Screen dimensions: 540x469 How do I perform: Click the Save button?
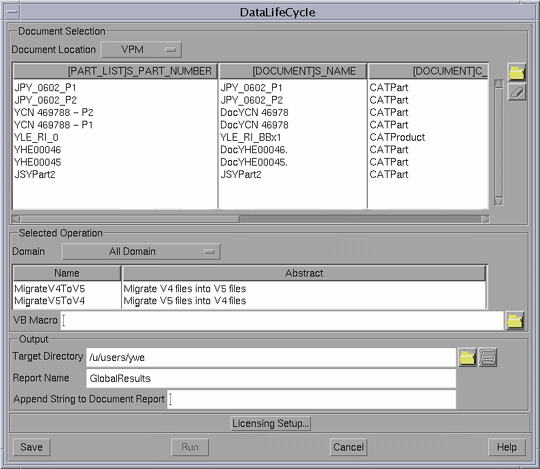(32, 447)
